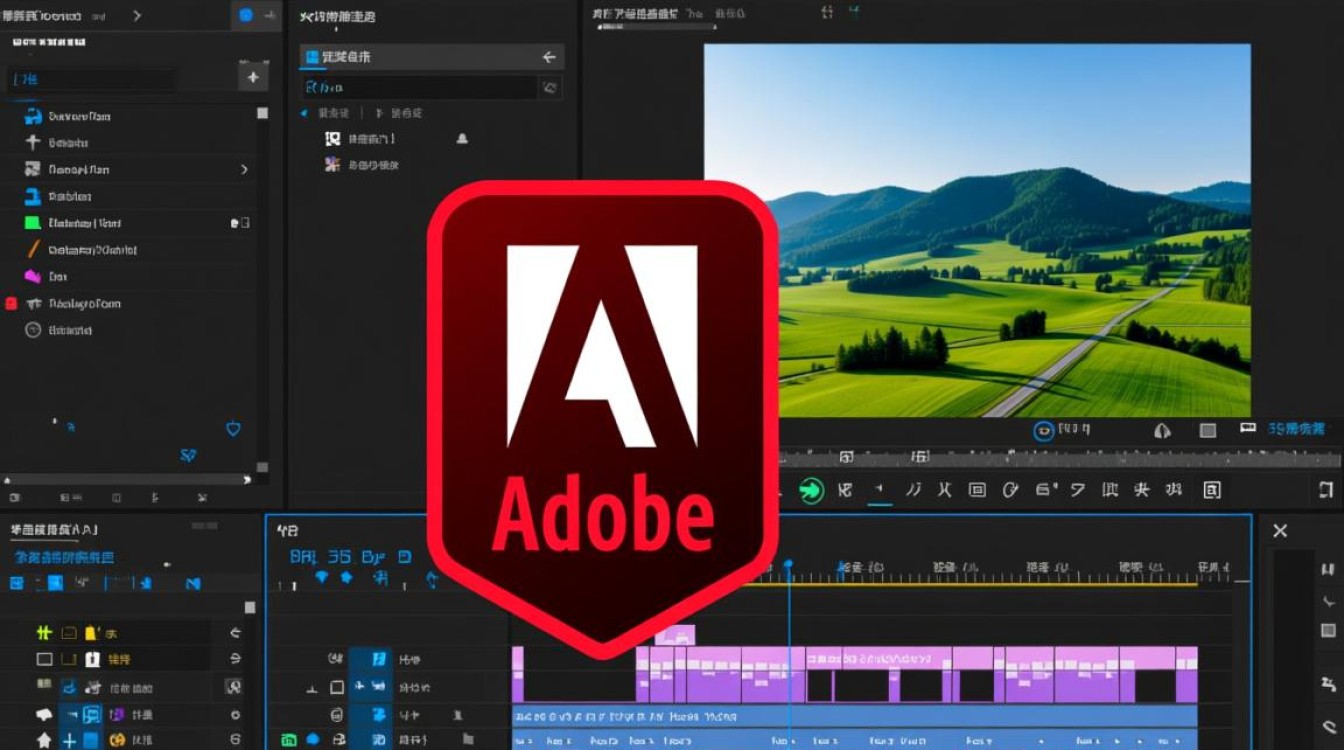Click the blue diamond icon under the timeline timecode
The image size is (1344, 750).
pyautogui.click(x=321, y=577)
